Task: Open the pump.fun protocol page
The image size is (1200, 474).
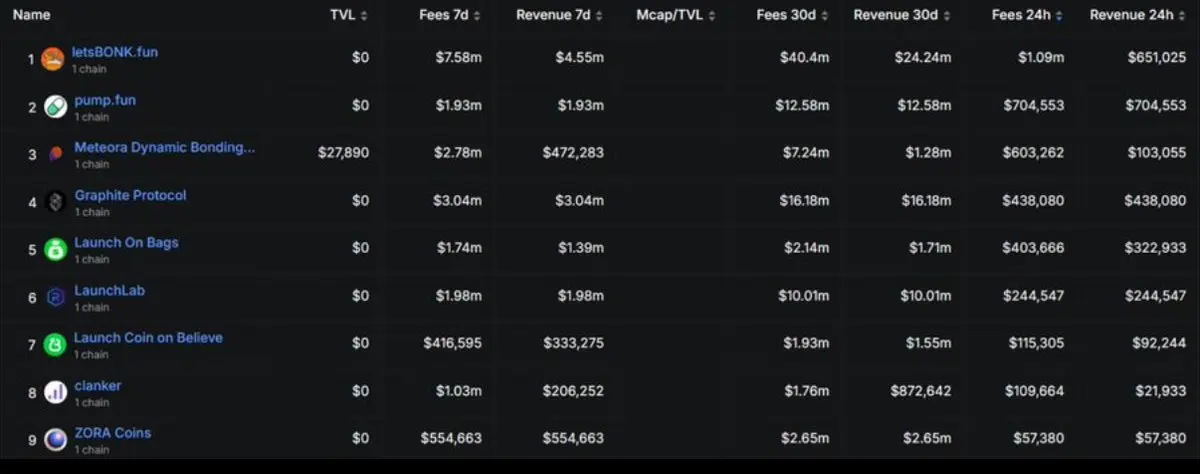Action: [105, 100]
